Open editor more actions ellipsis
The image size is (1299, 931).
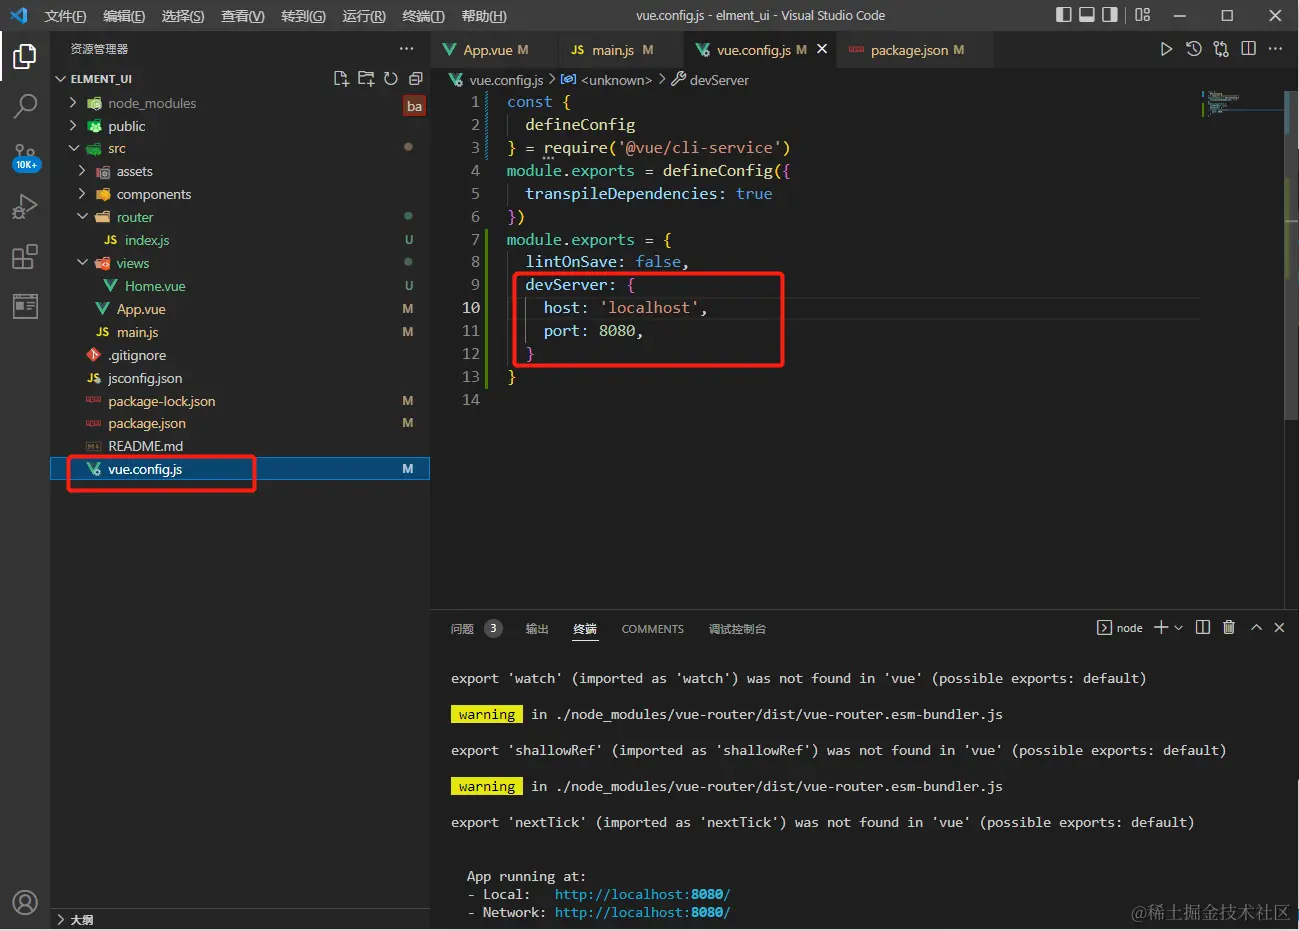1275,49
